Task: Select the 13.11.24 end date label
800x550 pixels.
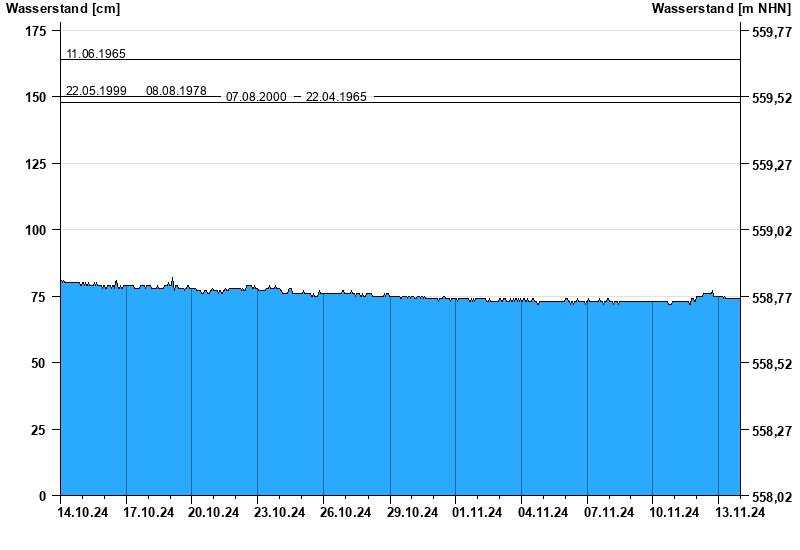Action: tap(740, 513)
